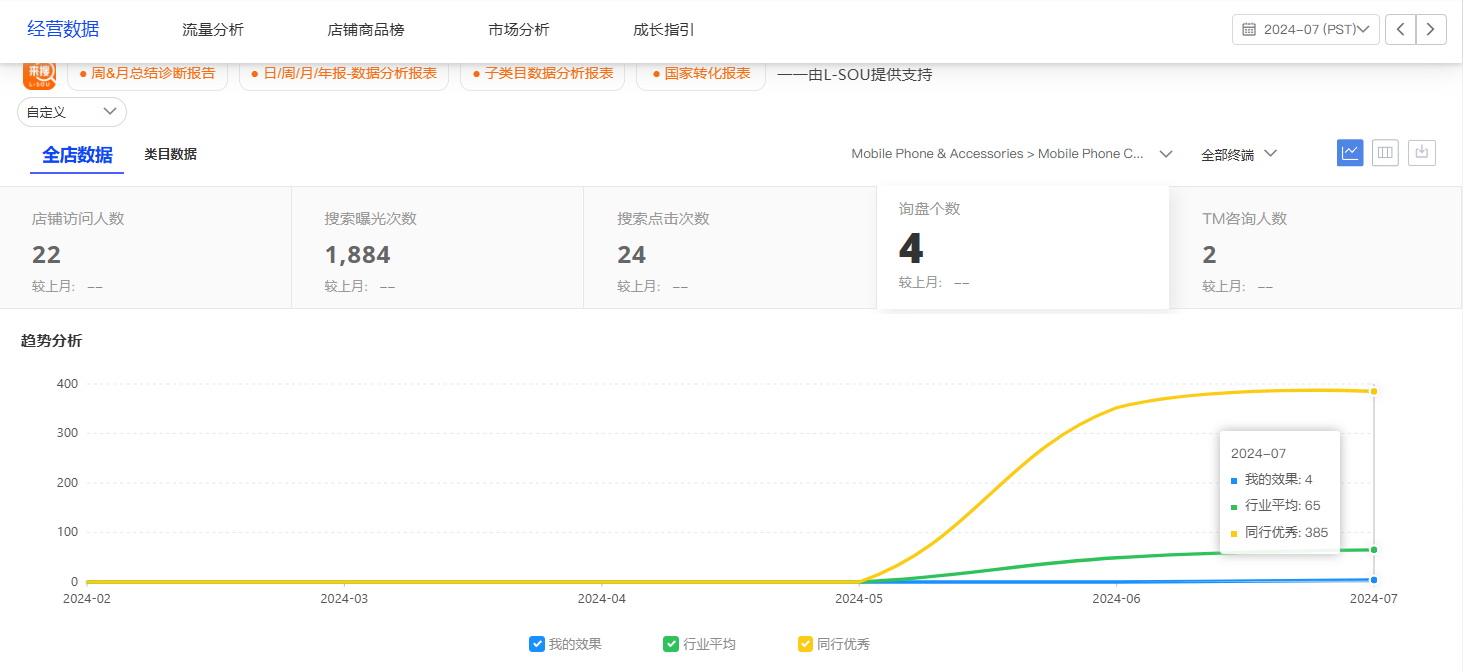The width and height of the screenshot is (1463, 671).
Task: Click the calendar icon in date picker
Action: (1248, 29)
